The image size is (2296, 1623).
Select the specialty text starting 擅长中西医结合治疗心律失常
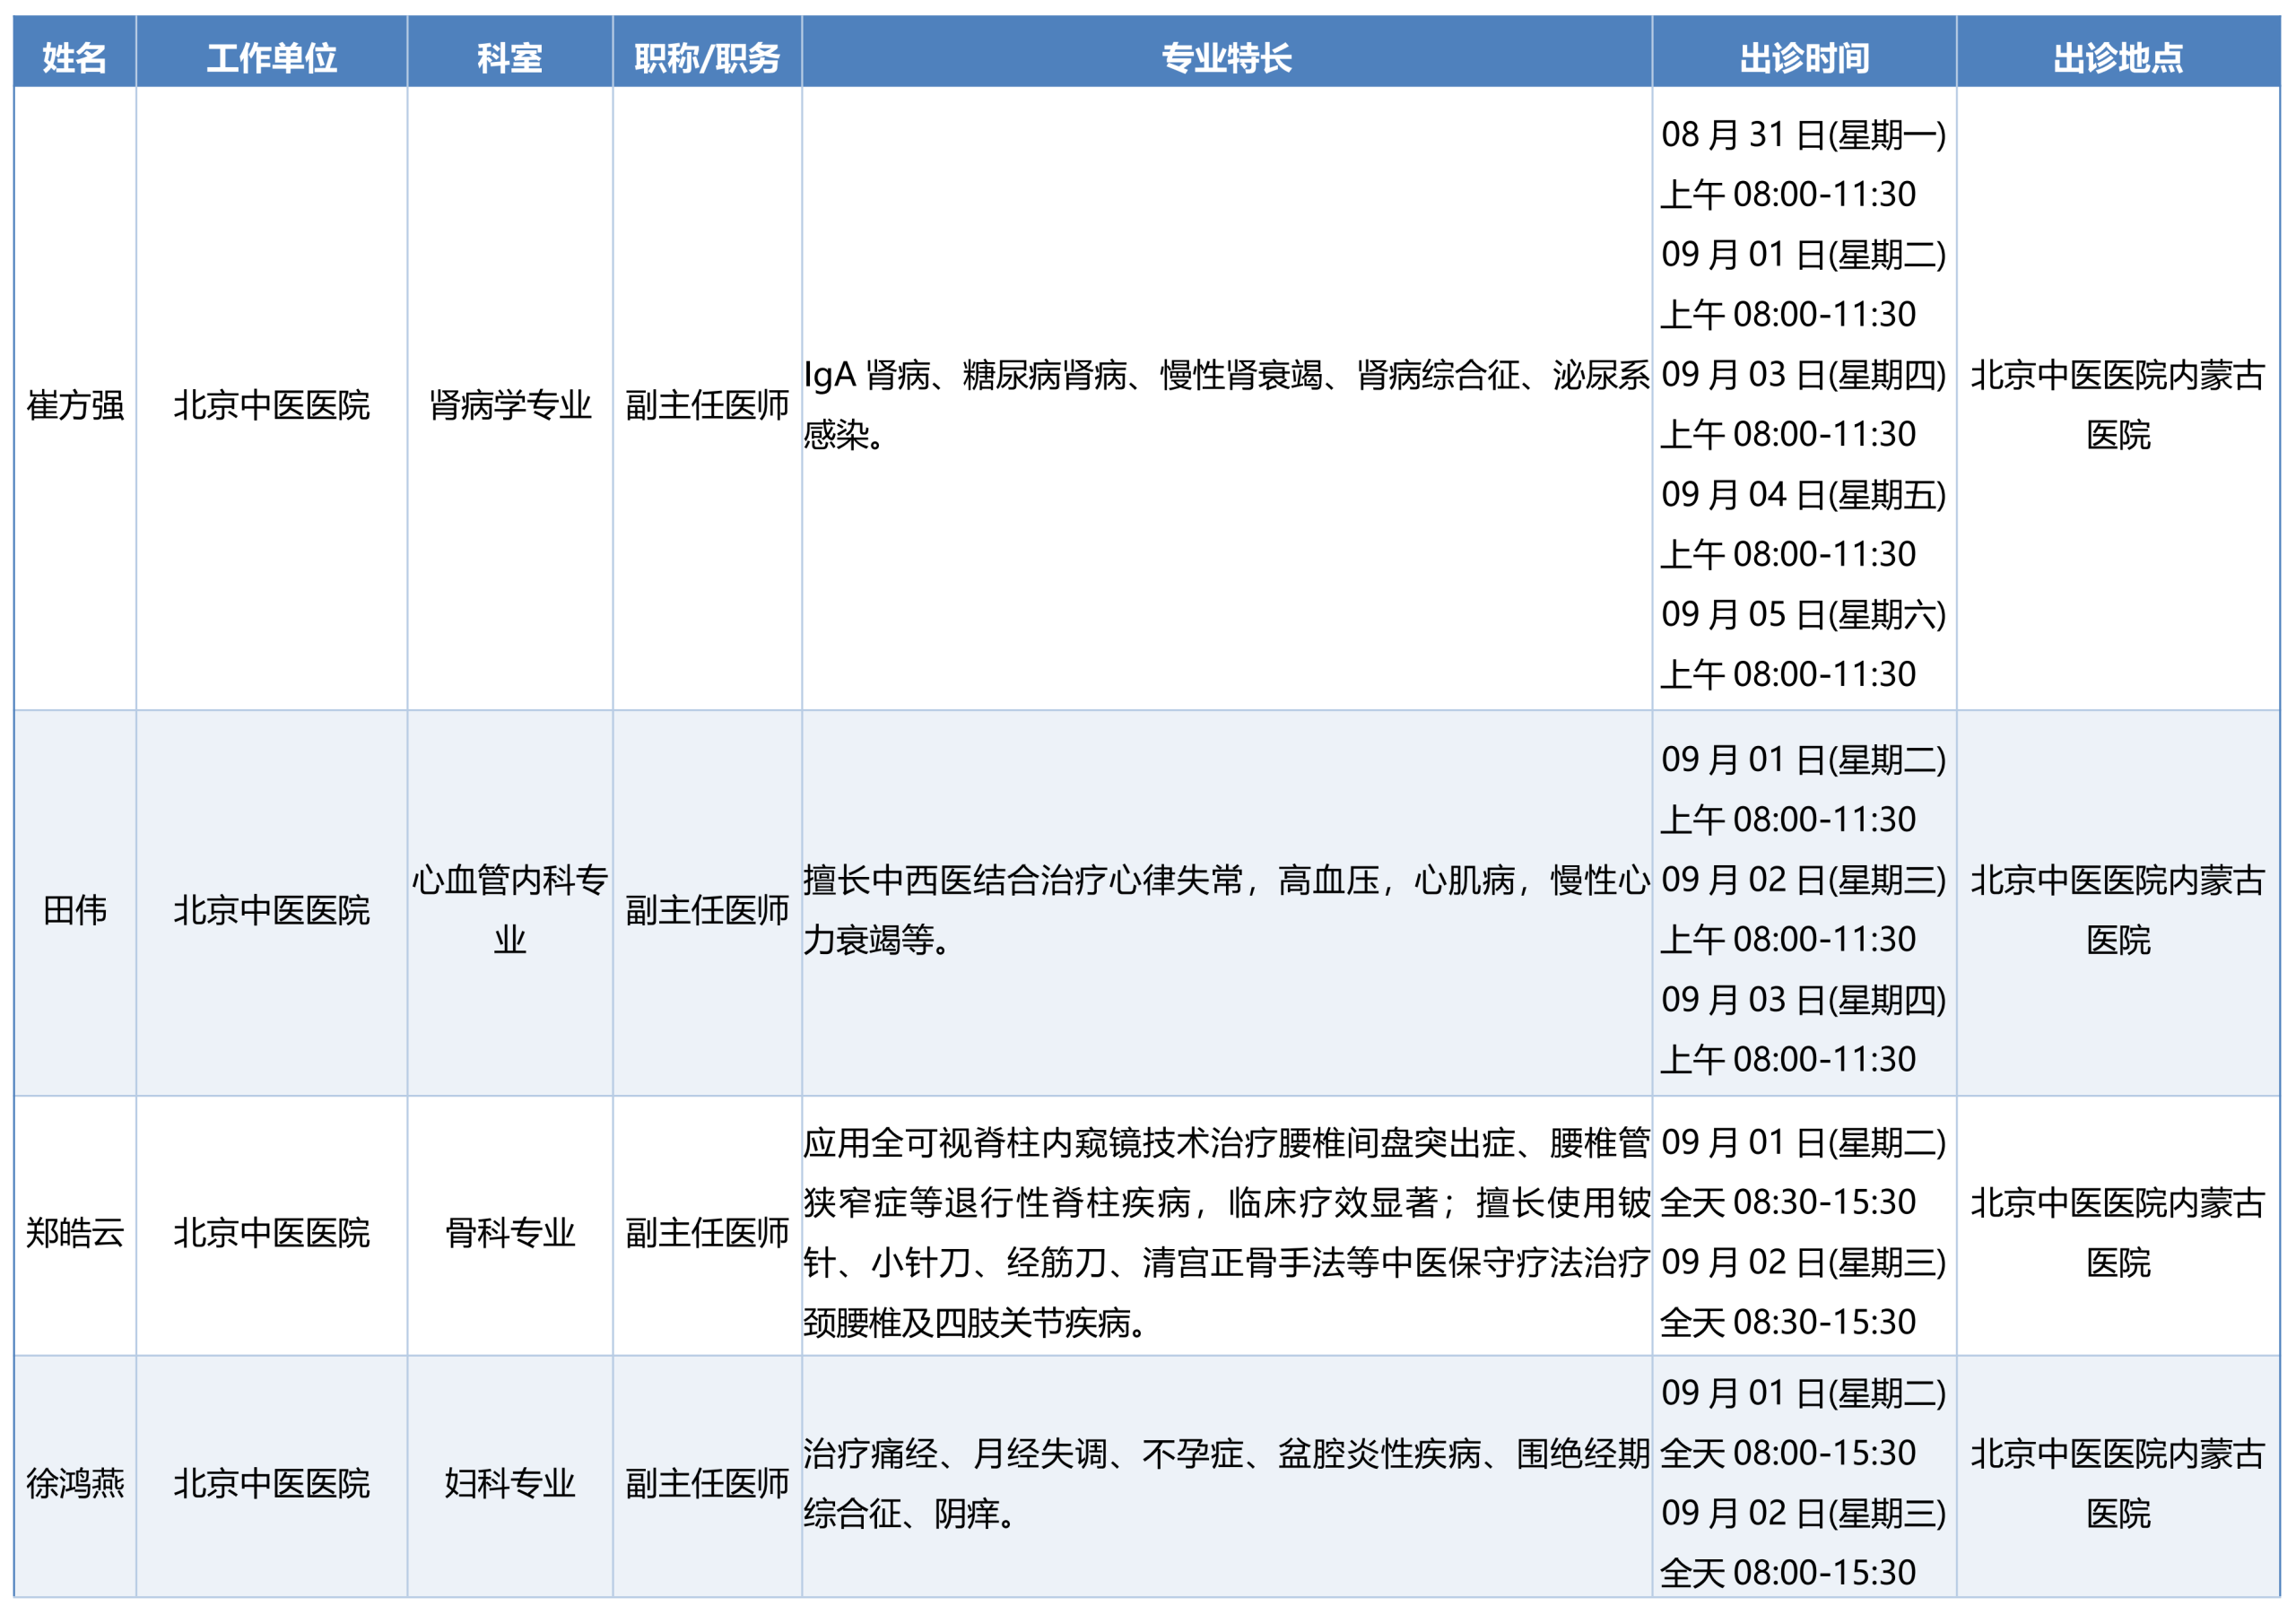tap(1227, 910)
